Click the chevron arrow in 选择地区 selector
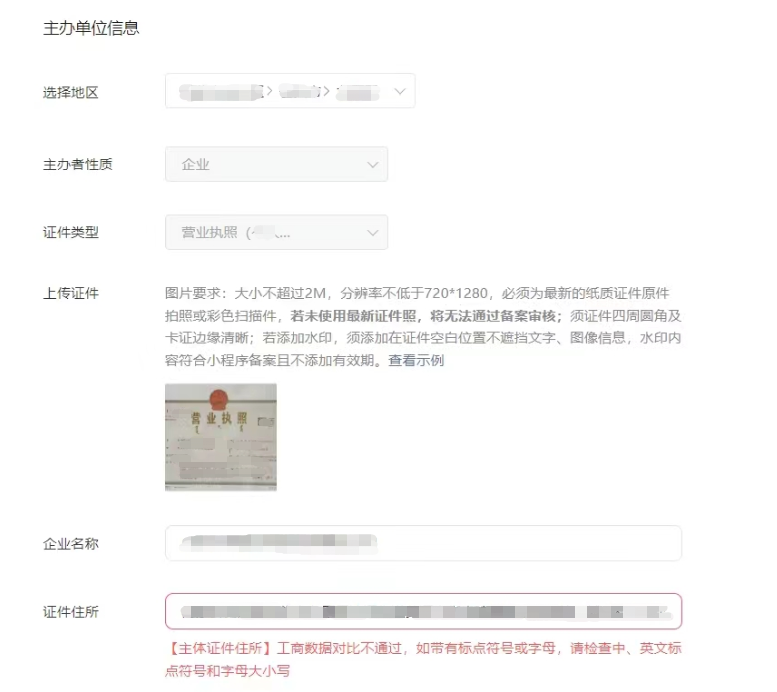The height and width of the screenshot is (692, 777). 399,91
